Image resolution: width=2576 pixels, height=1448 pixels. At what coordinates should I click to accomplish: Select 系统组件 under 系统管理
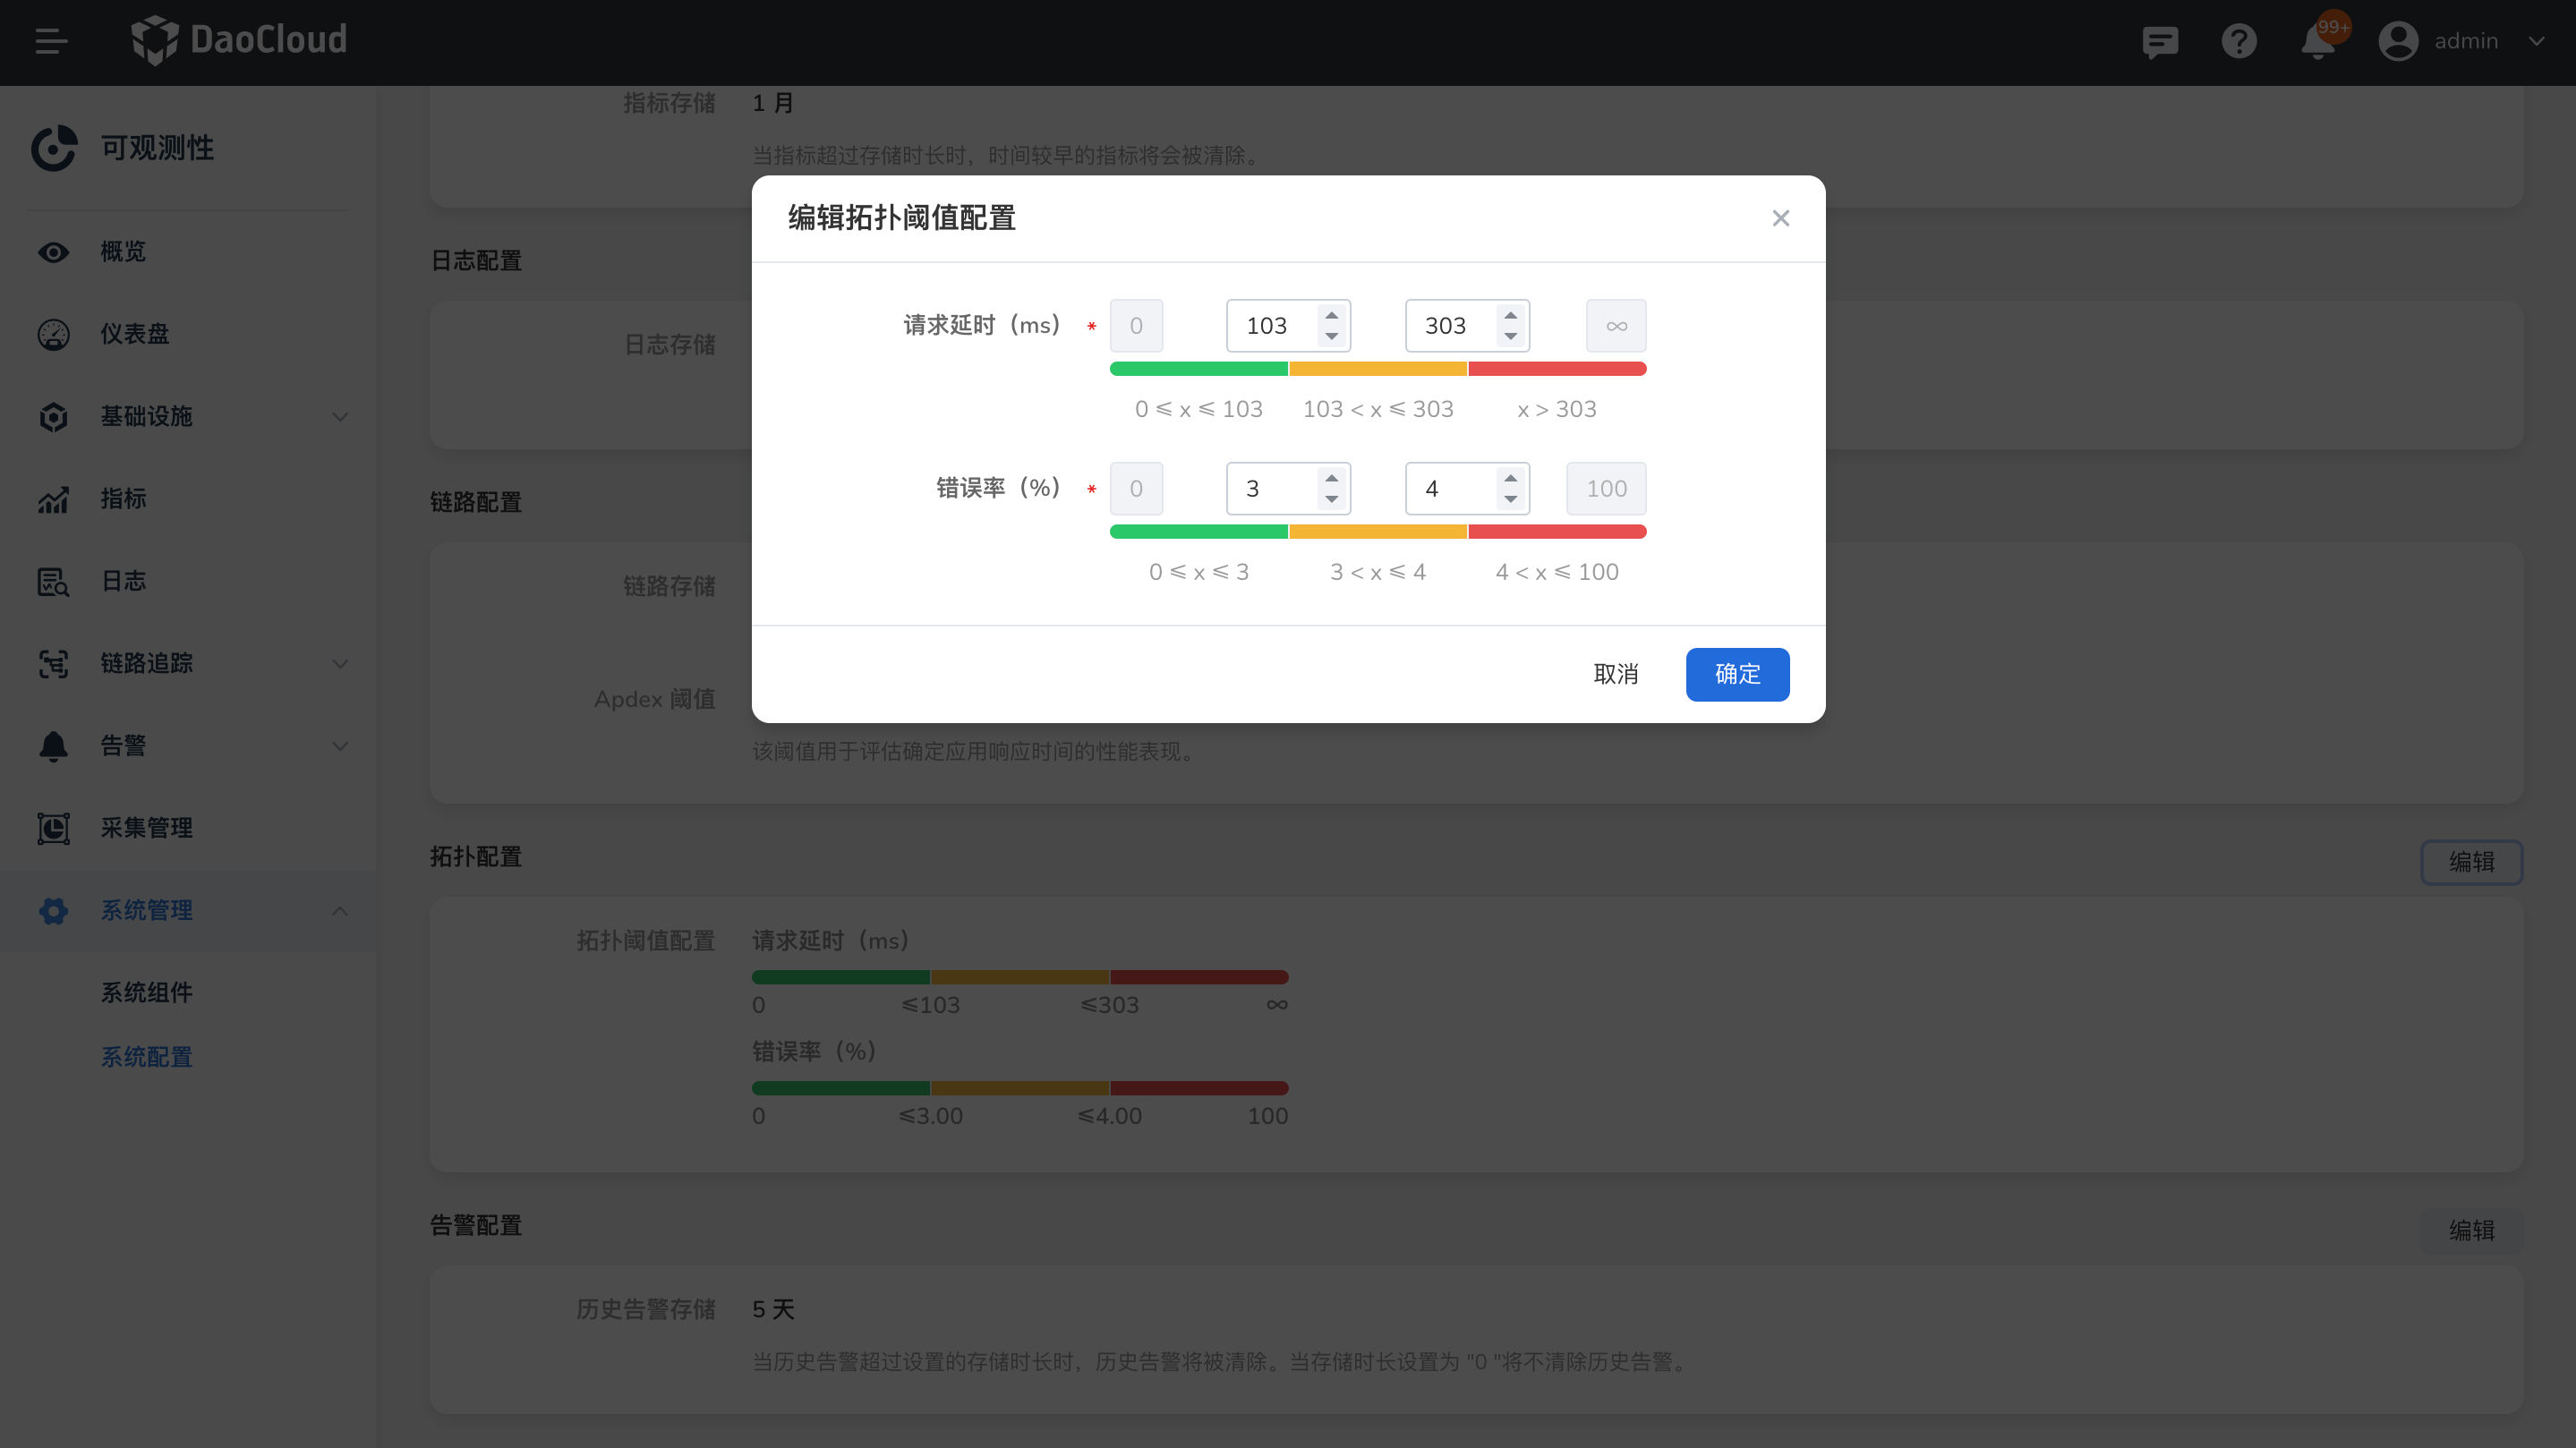coord(146,993)
